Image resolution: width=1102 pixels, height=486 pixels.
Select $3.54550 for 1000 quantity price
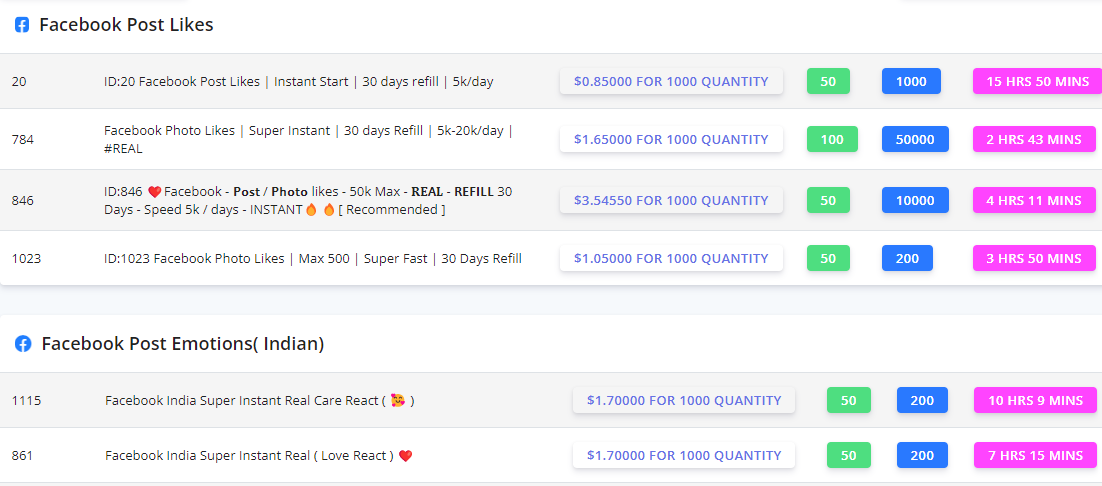click(671, 201)
